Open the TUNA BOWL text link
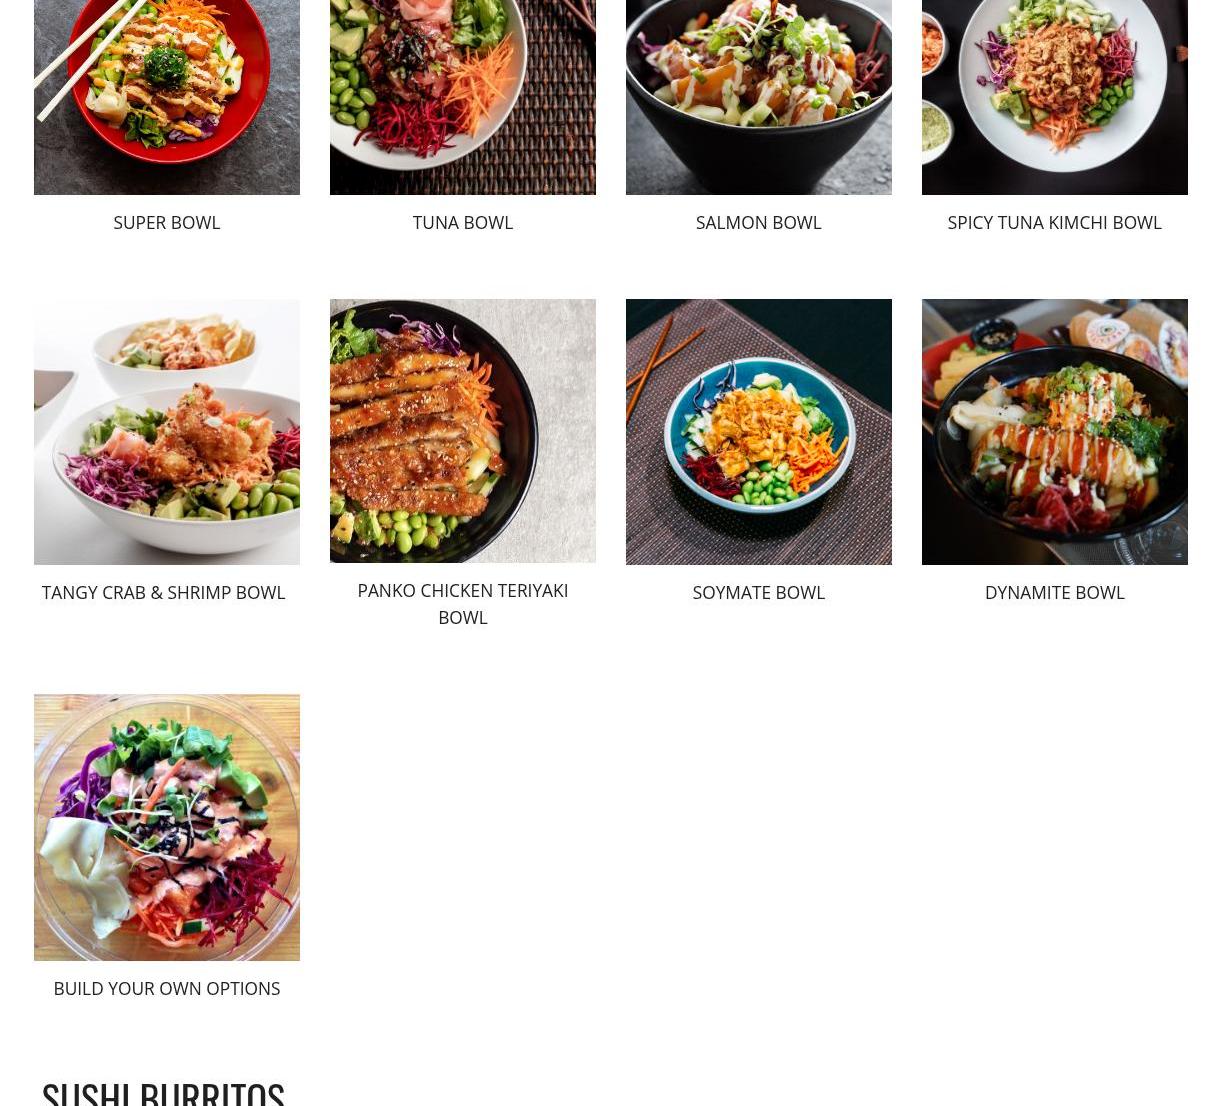 pos(463,222)
